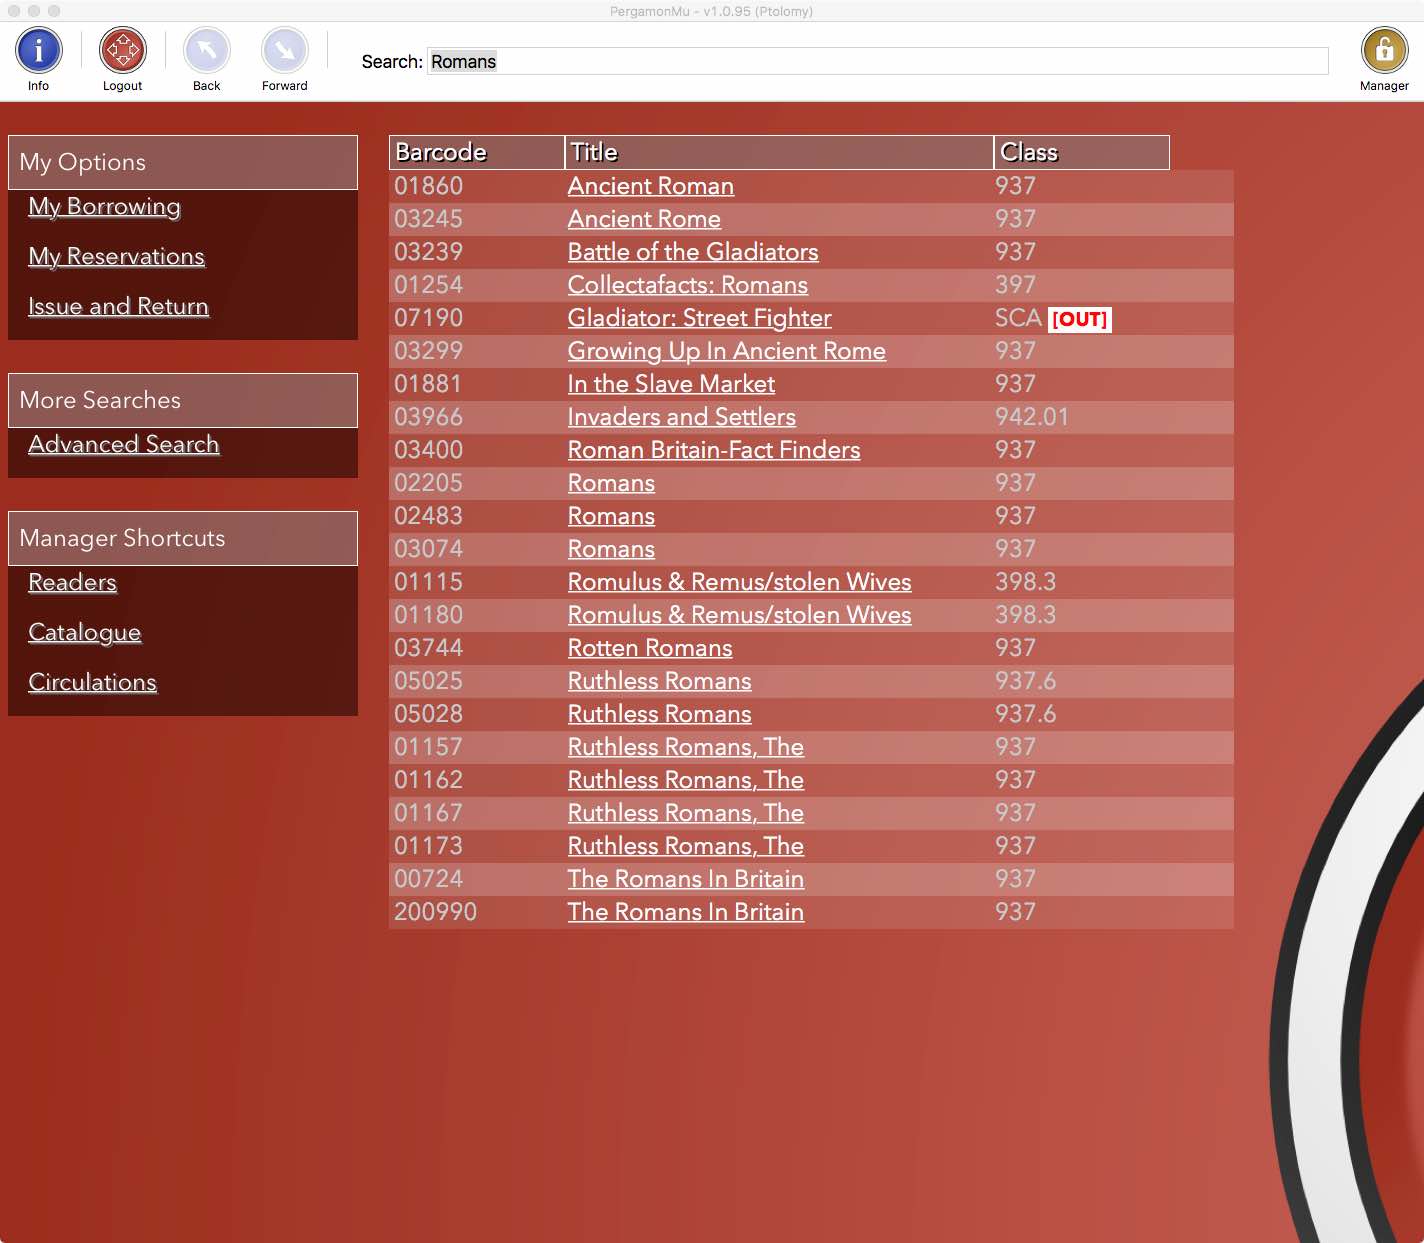Open Romans with barcode 02483

tap(612, 516)
